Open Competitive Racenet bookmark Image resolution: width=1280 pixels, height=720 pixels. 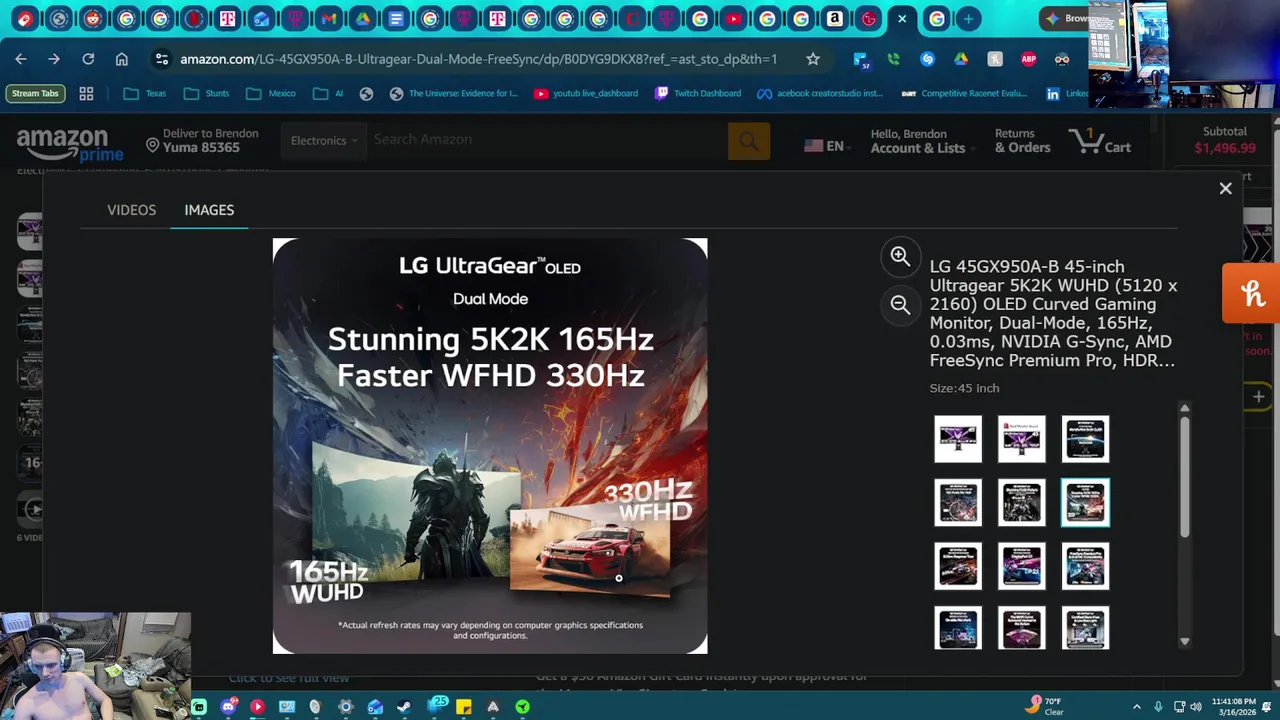click(x=964, y=93)
